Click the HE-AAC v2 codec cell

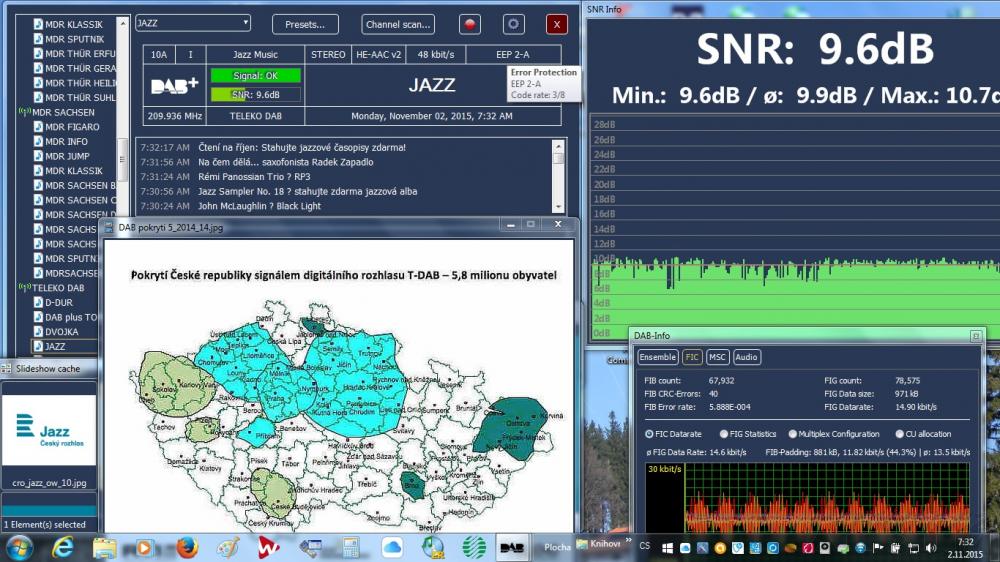pyautogui.click(x=378, y=55)
